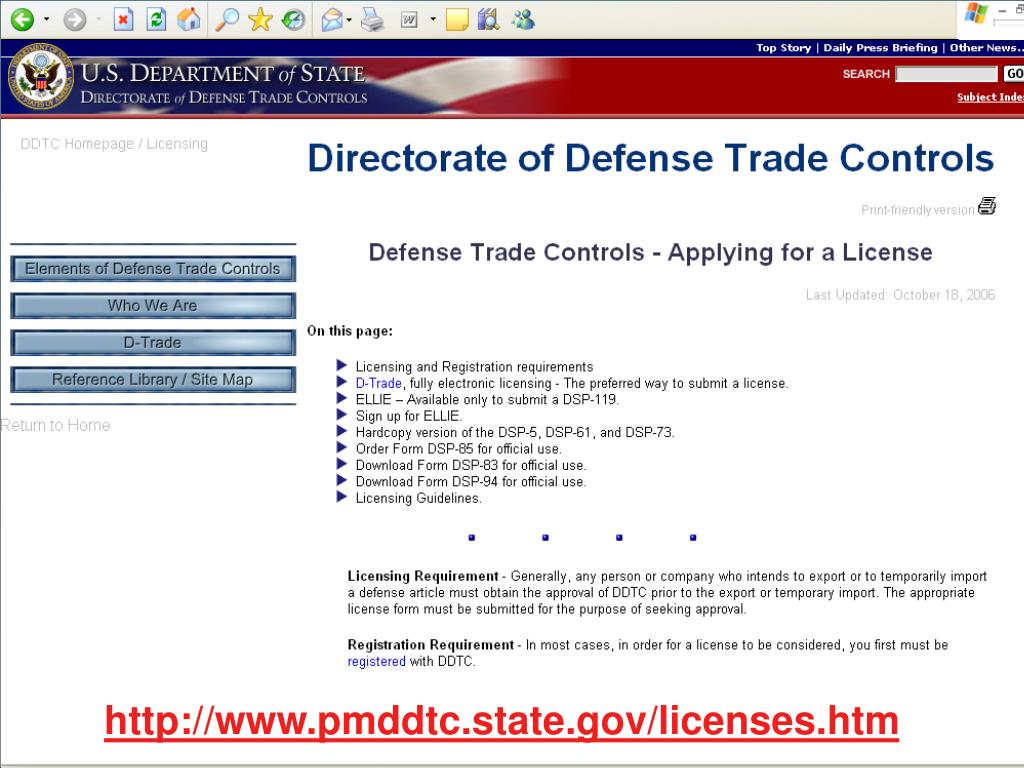Open Elements of Defense Trade Controls menu
This screenshot has width=1024, height=768.
[x=153, y=268]
